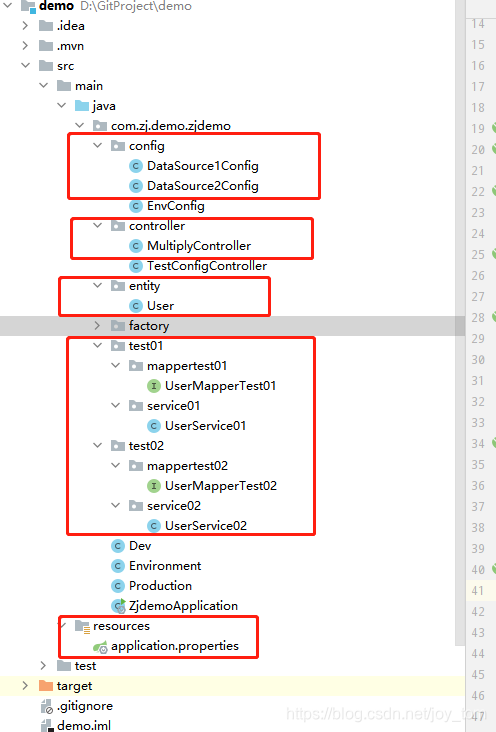Click the factory package folder icon
This screenshot has height=732, width=496.
click(x=118, y=325)
